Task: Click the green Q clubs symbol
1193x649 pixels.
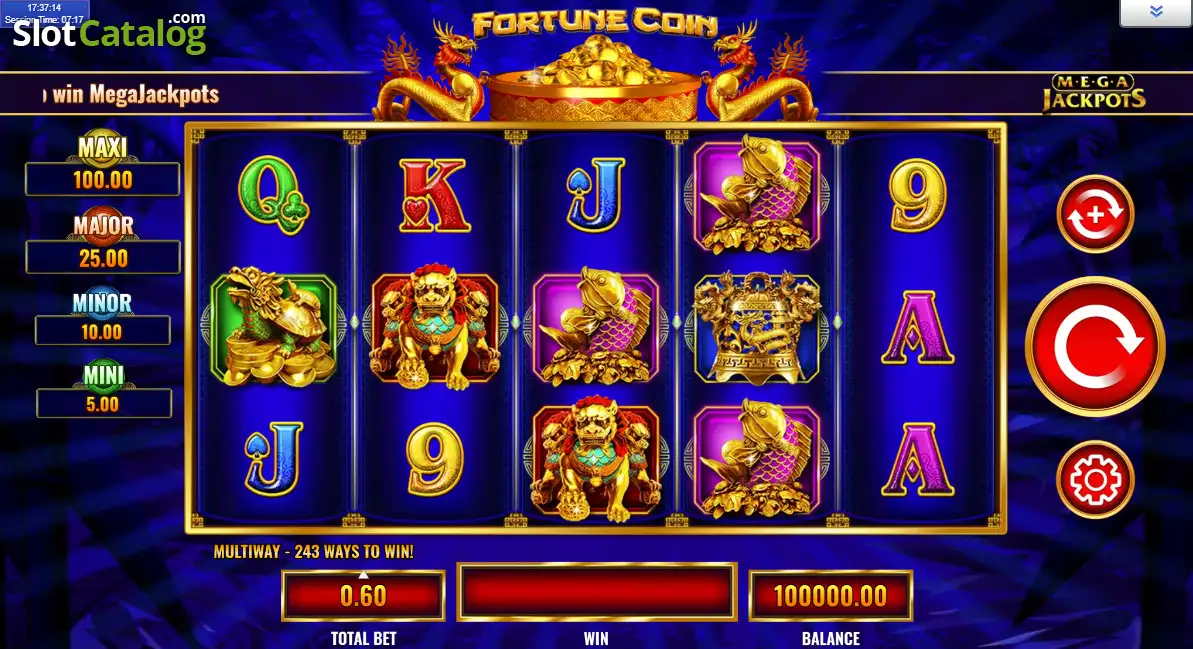Action: coord(273,196)
